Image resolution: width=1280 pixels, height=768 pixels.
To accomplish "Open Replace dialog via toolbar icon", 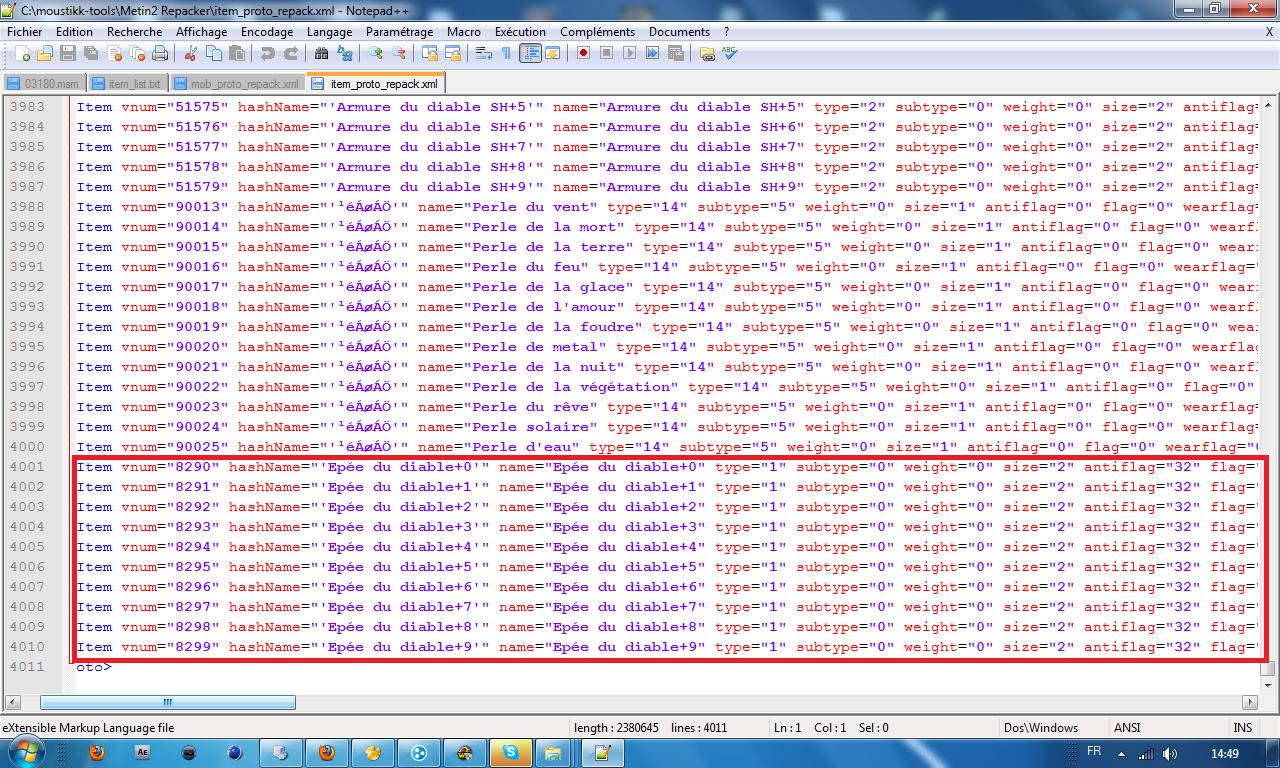I will pyautogui.click(x=345, y=53).
